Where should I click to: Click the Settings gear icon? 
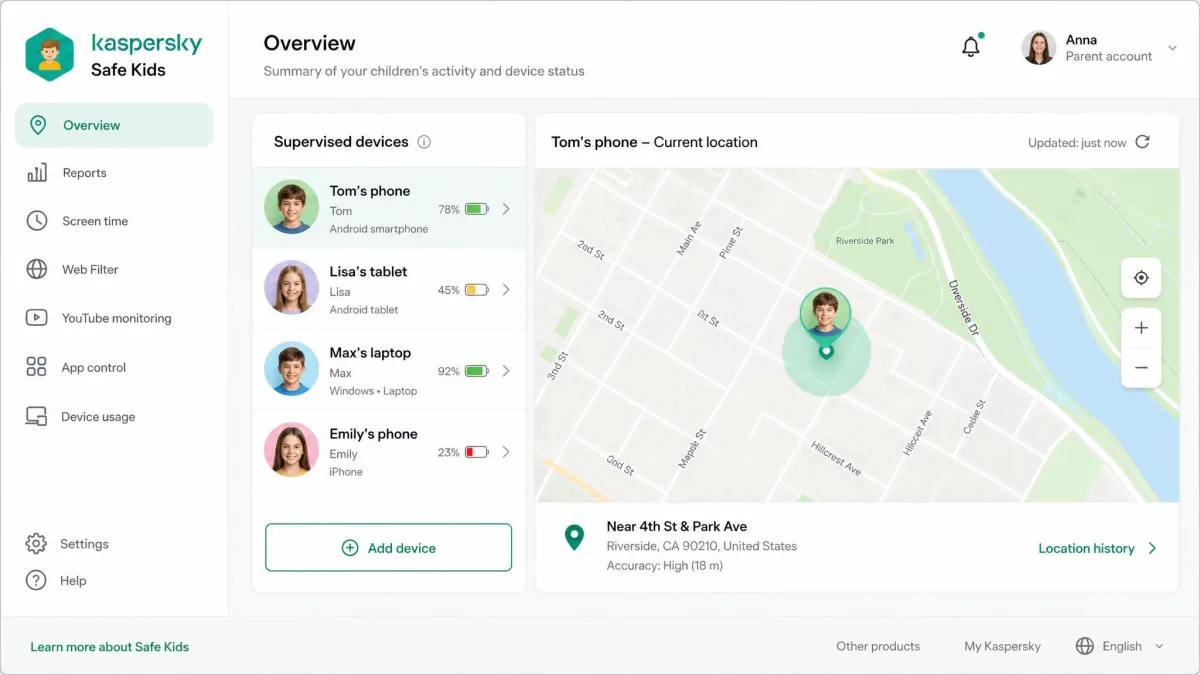pyautogui.click(x=36, y=544)
